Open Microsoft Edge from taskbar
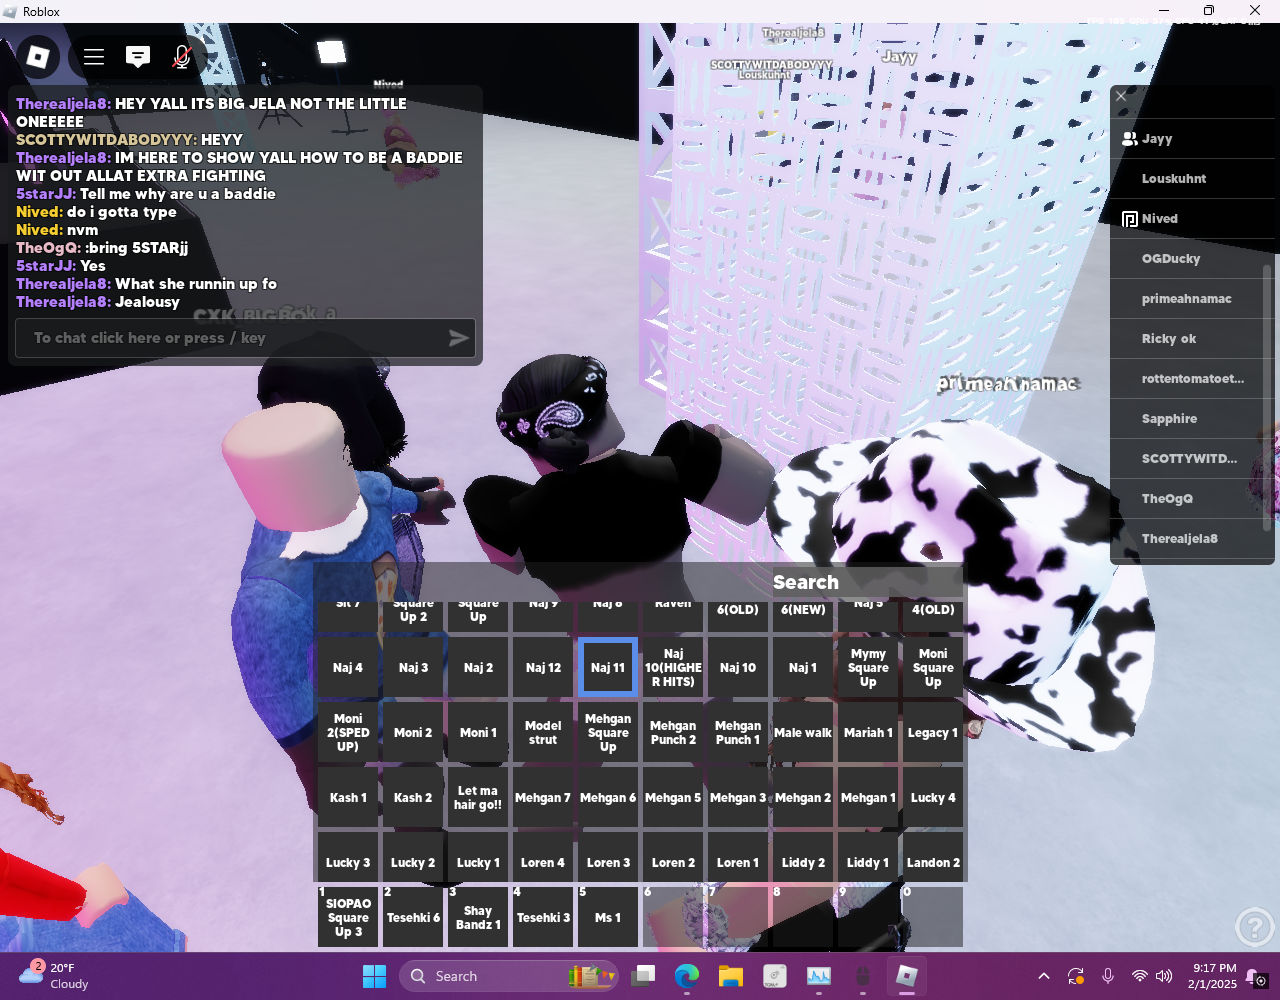 687,976
